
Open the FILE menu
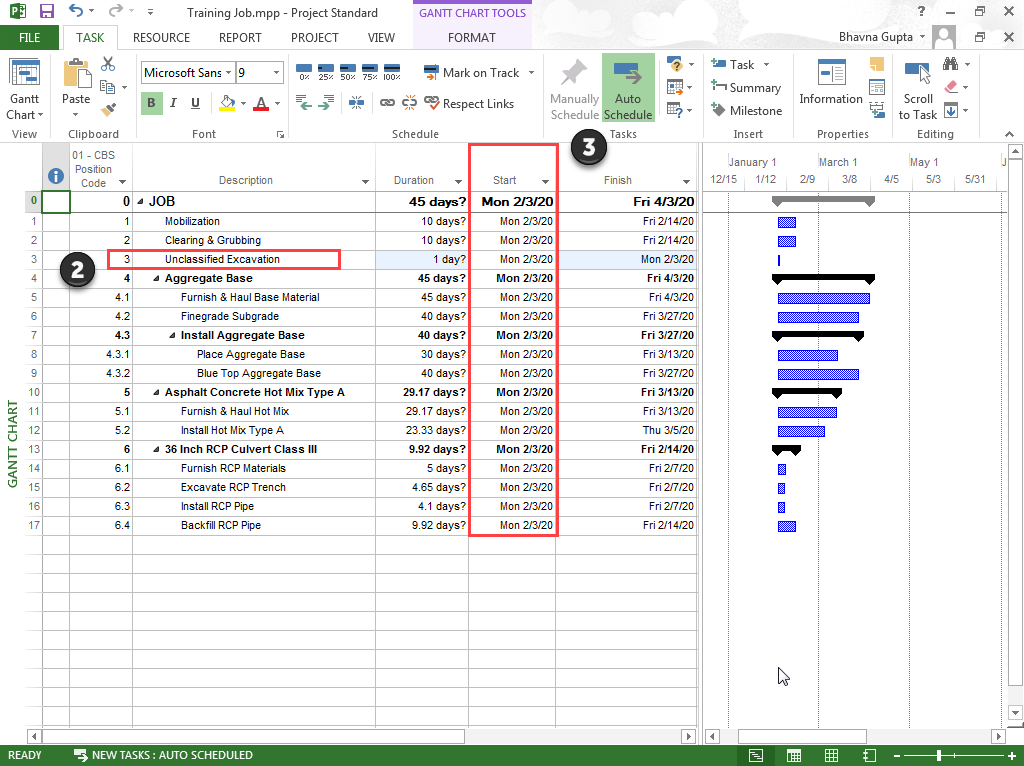pos(30,37)
